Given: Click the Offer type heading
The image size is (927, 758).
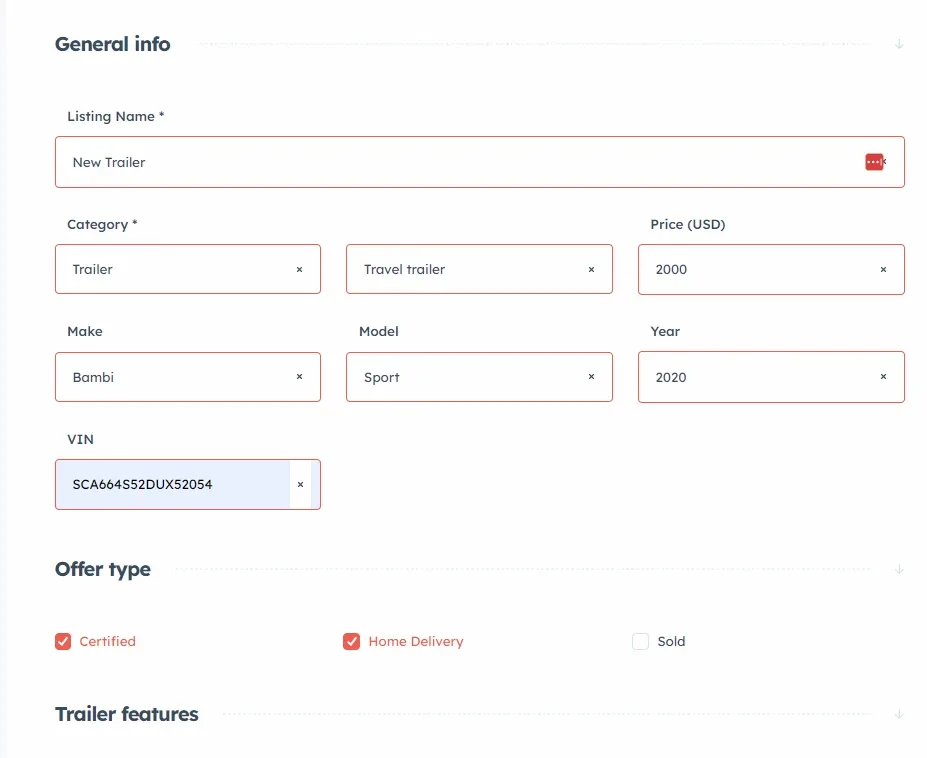Looking at the screenshot, I should tap(103, 569).
